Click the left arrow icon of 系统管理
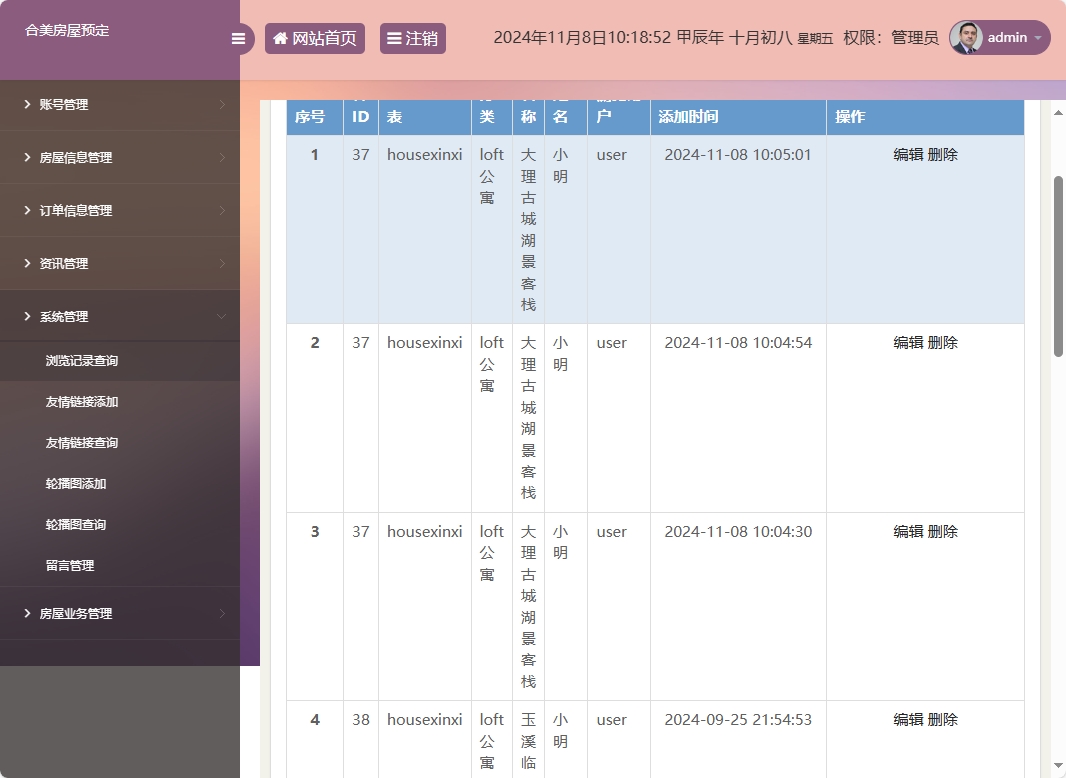This screenshot has height=778, width=1066. pos(27,316)
